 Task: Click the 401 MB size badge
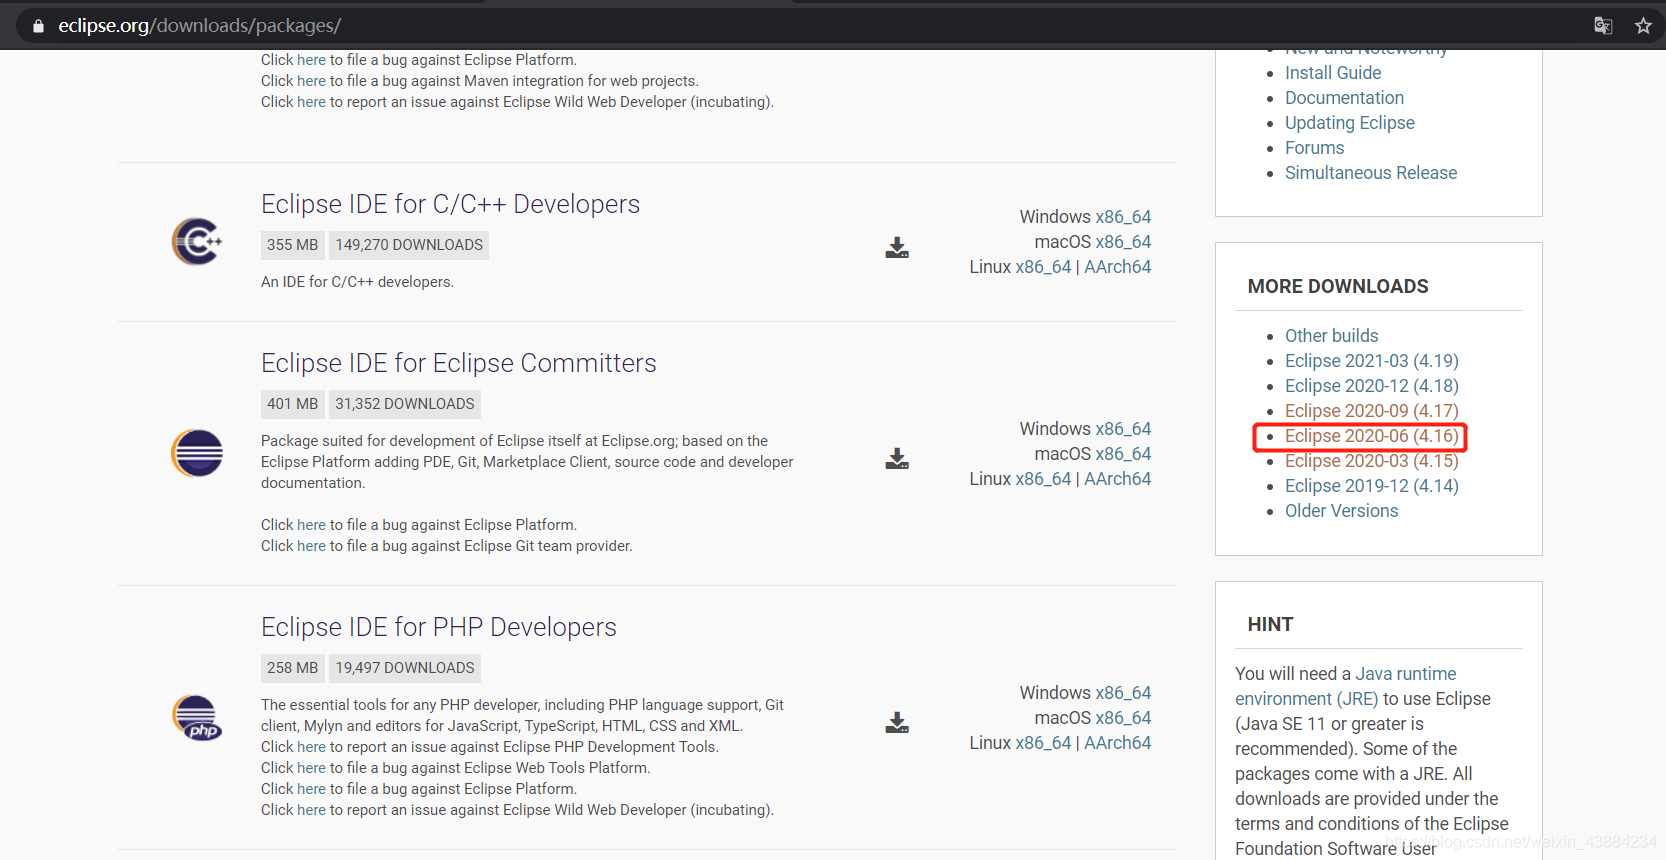click(x=292, y=404)
